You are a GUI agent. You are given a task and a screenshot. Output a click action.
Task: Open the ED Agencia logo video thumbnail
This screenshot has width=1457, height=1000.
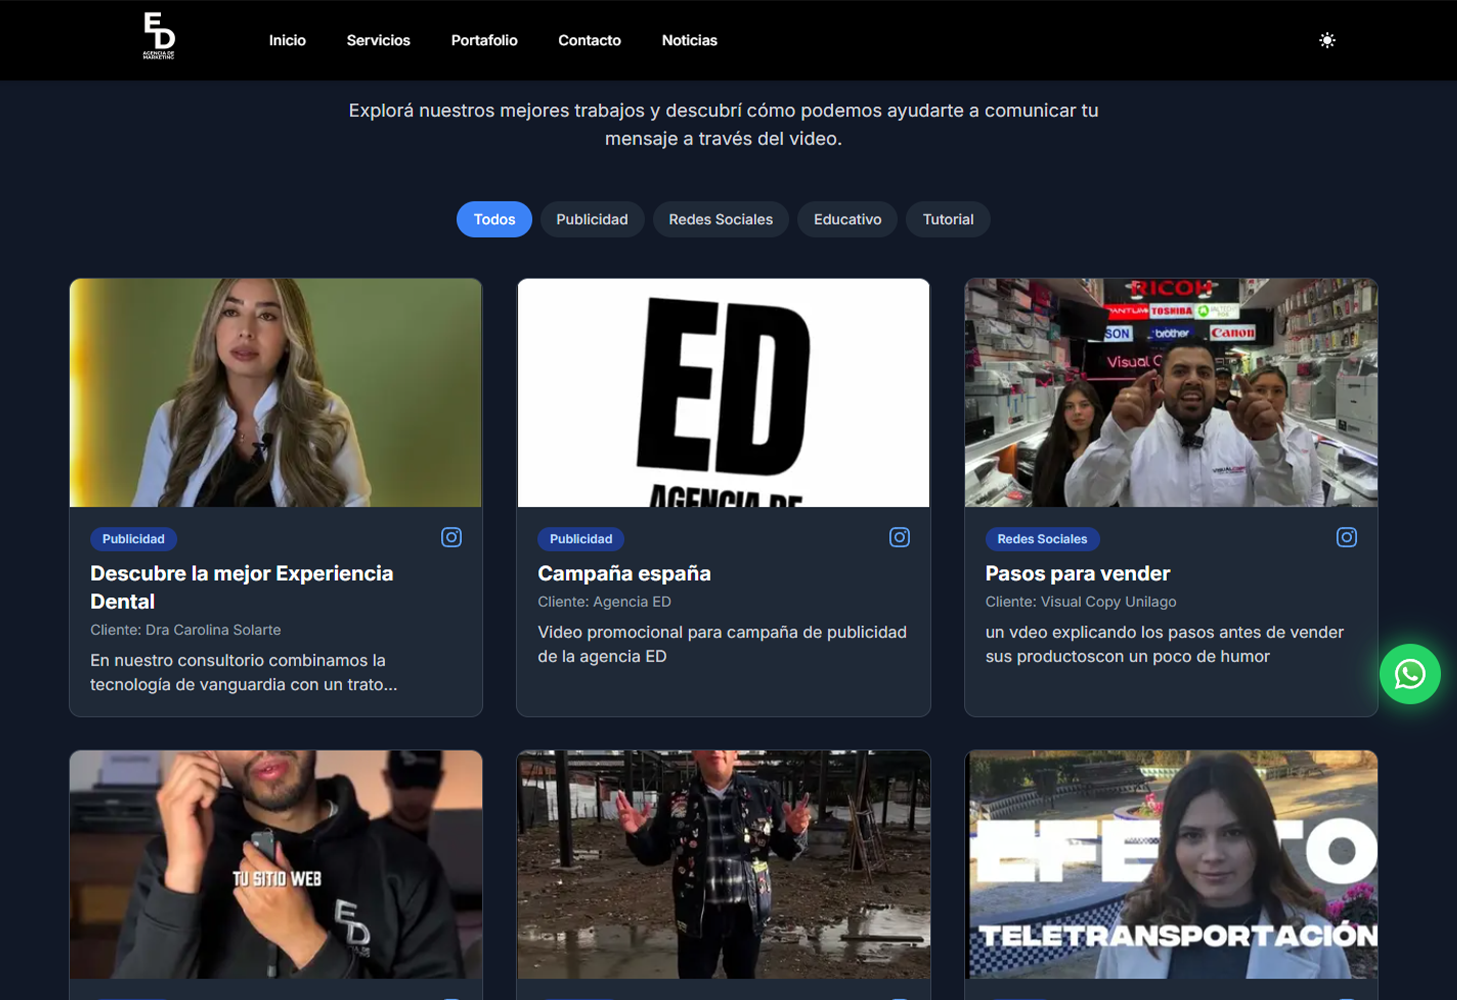click(723, 393)
